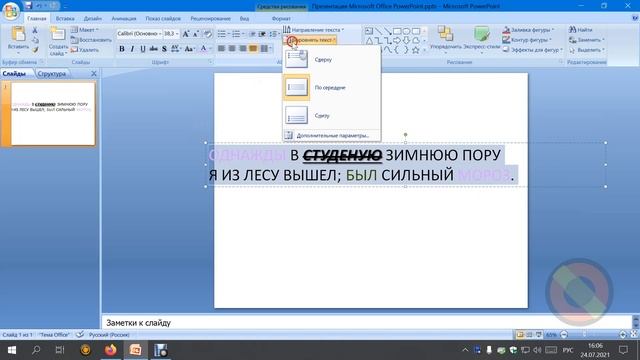Align text to the right
This screenshot has width=640, height=360.
(242, 49)
